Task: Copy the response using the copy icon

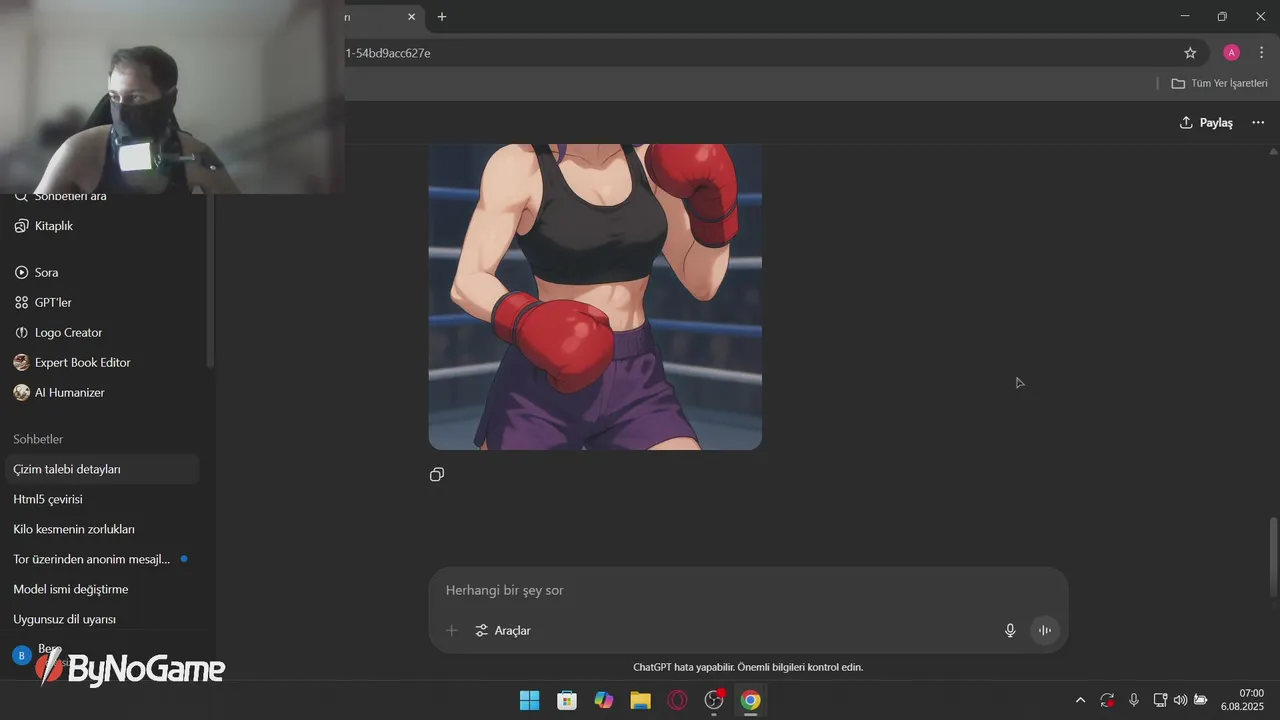Action: [437, 474]
